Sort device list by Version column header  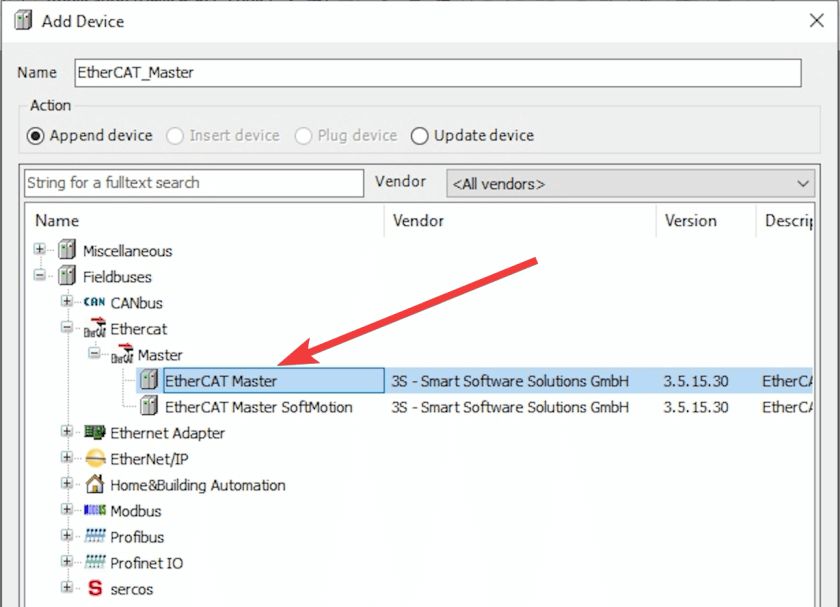click(706, 221)
